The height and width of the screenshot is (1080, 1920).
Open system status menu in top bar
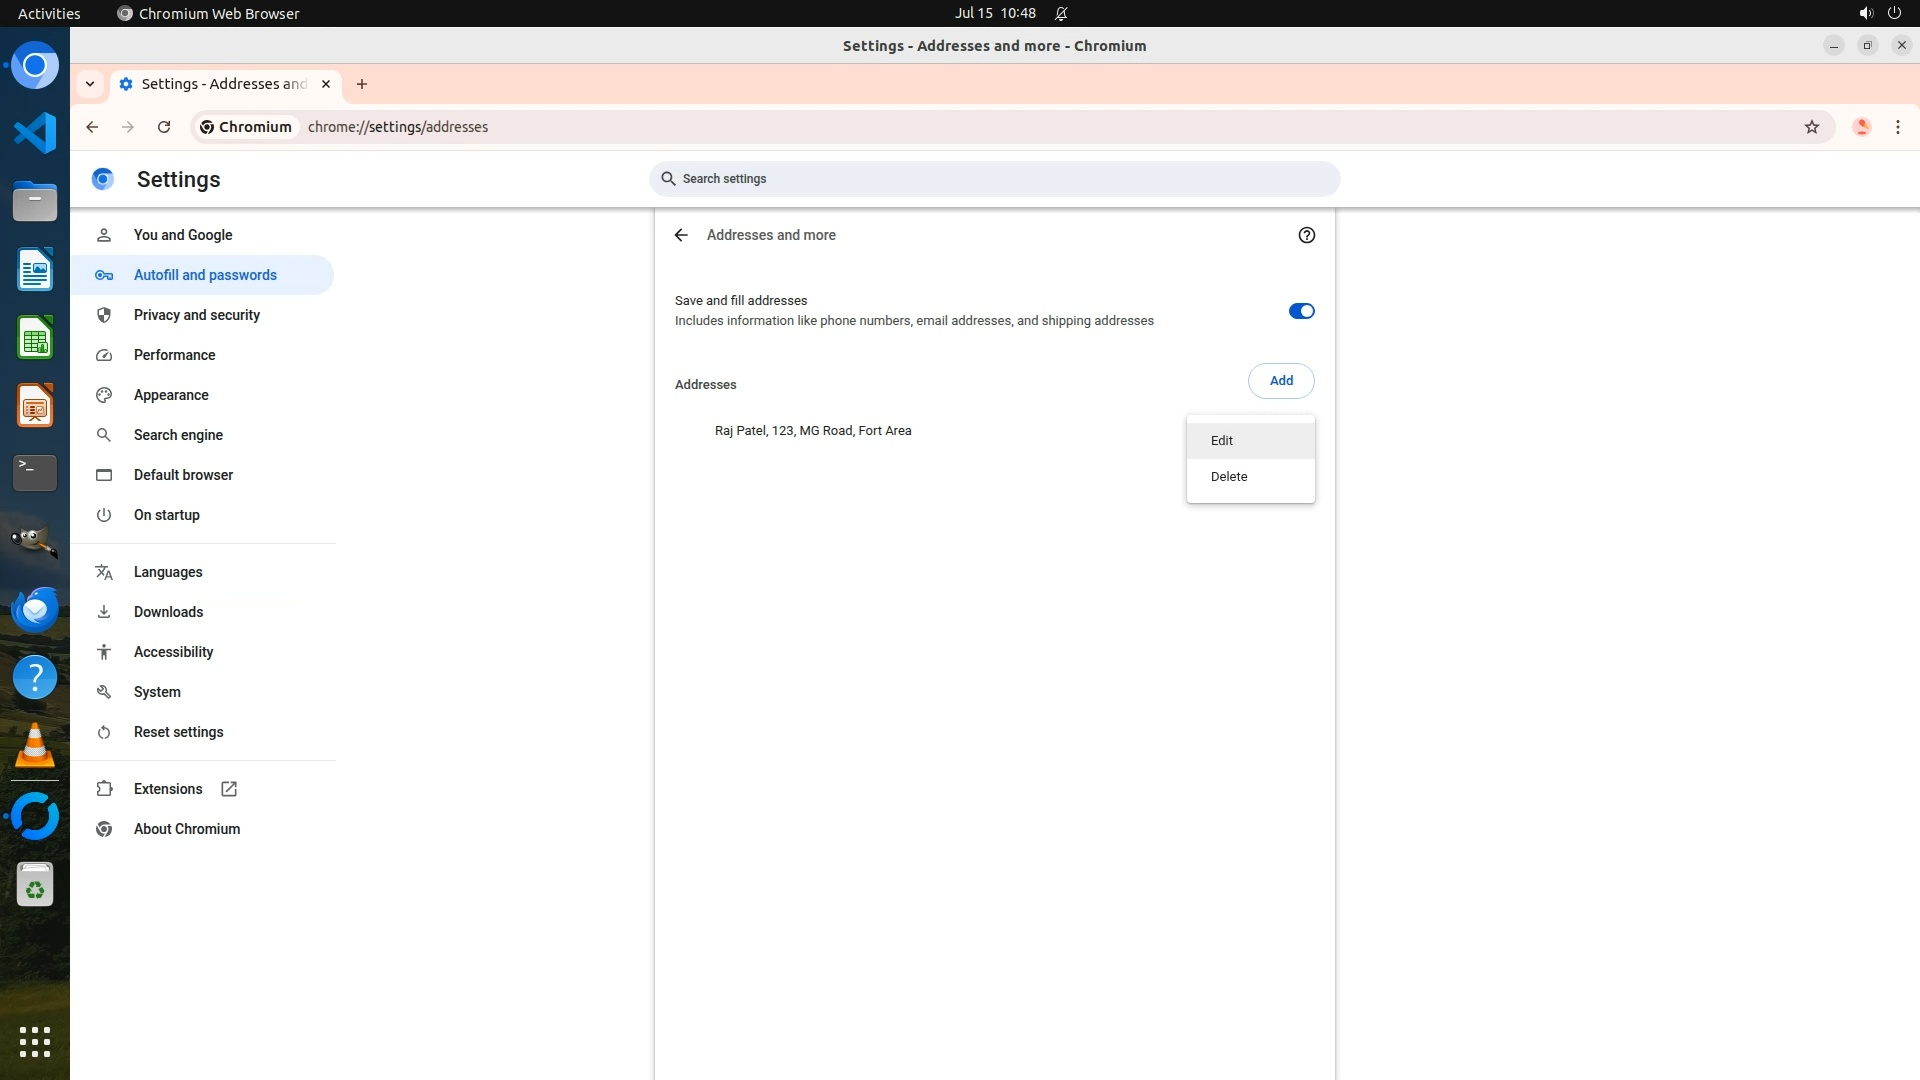[1879, 13]
